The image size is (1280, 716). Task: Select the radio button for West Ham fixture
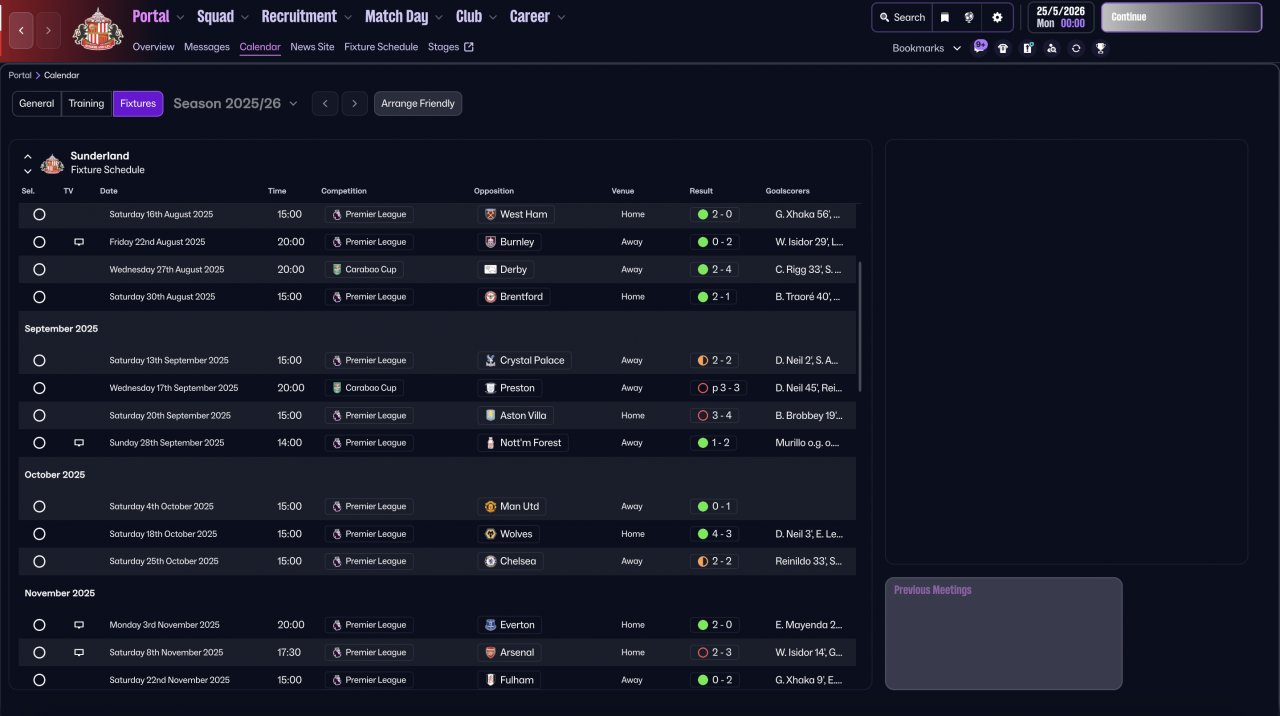tap(39, 214)
